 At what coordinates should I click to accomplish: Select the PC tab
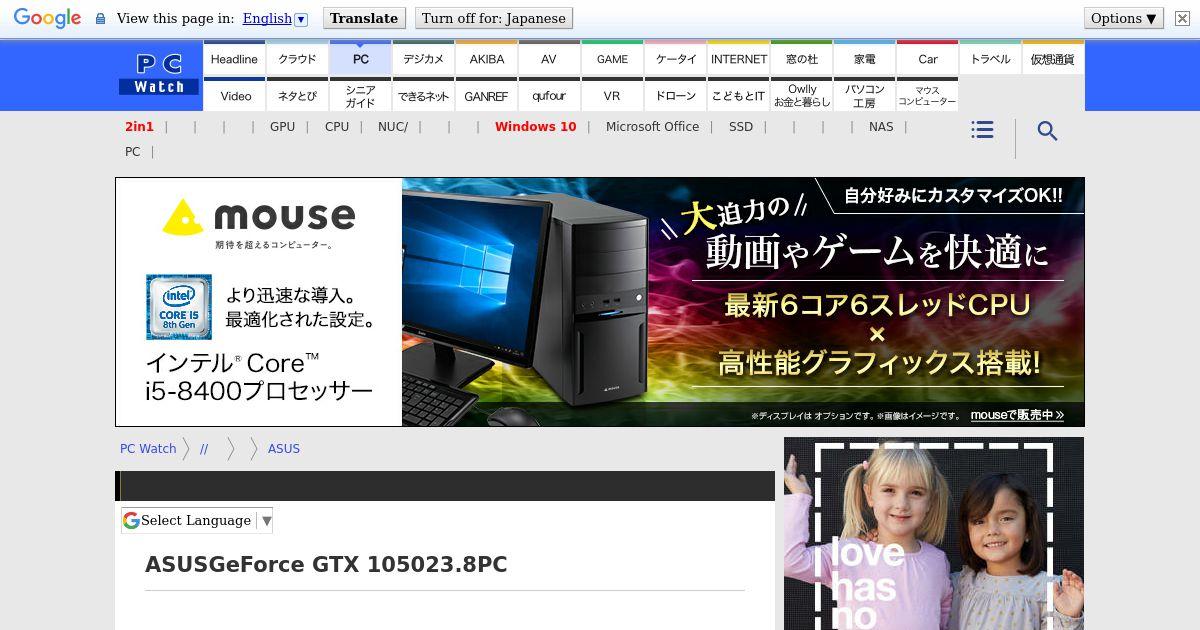tap(360, 58)
